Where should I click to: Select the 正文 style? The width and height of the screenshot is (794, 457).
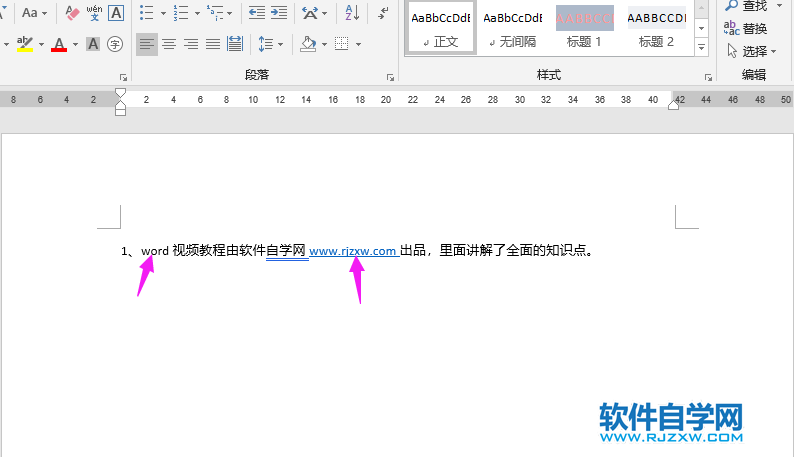coord(440,28)
